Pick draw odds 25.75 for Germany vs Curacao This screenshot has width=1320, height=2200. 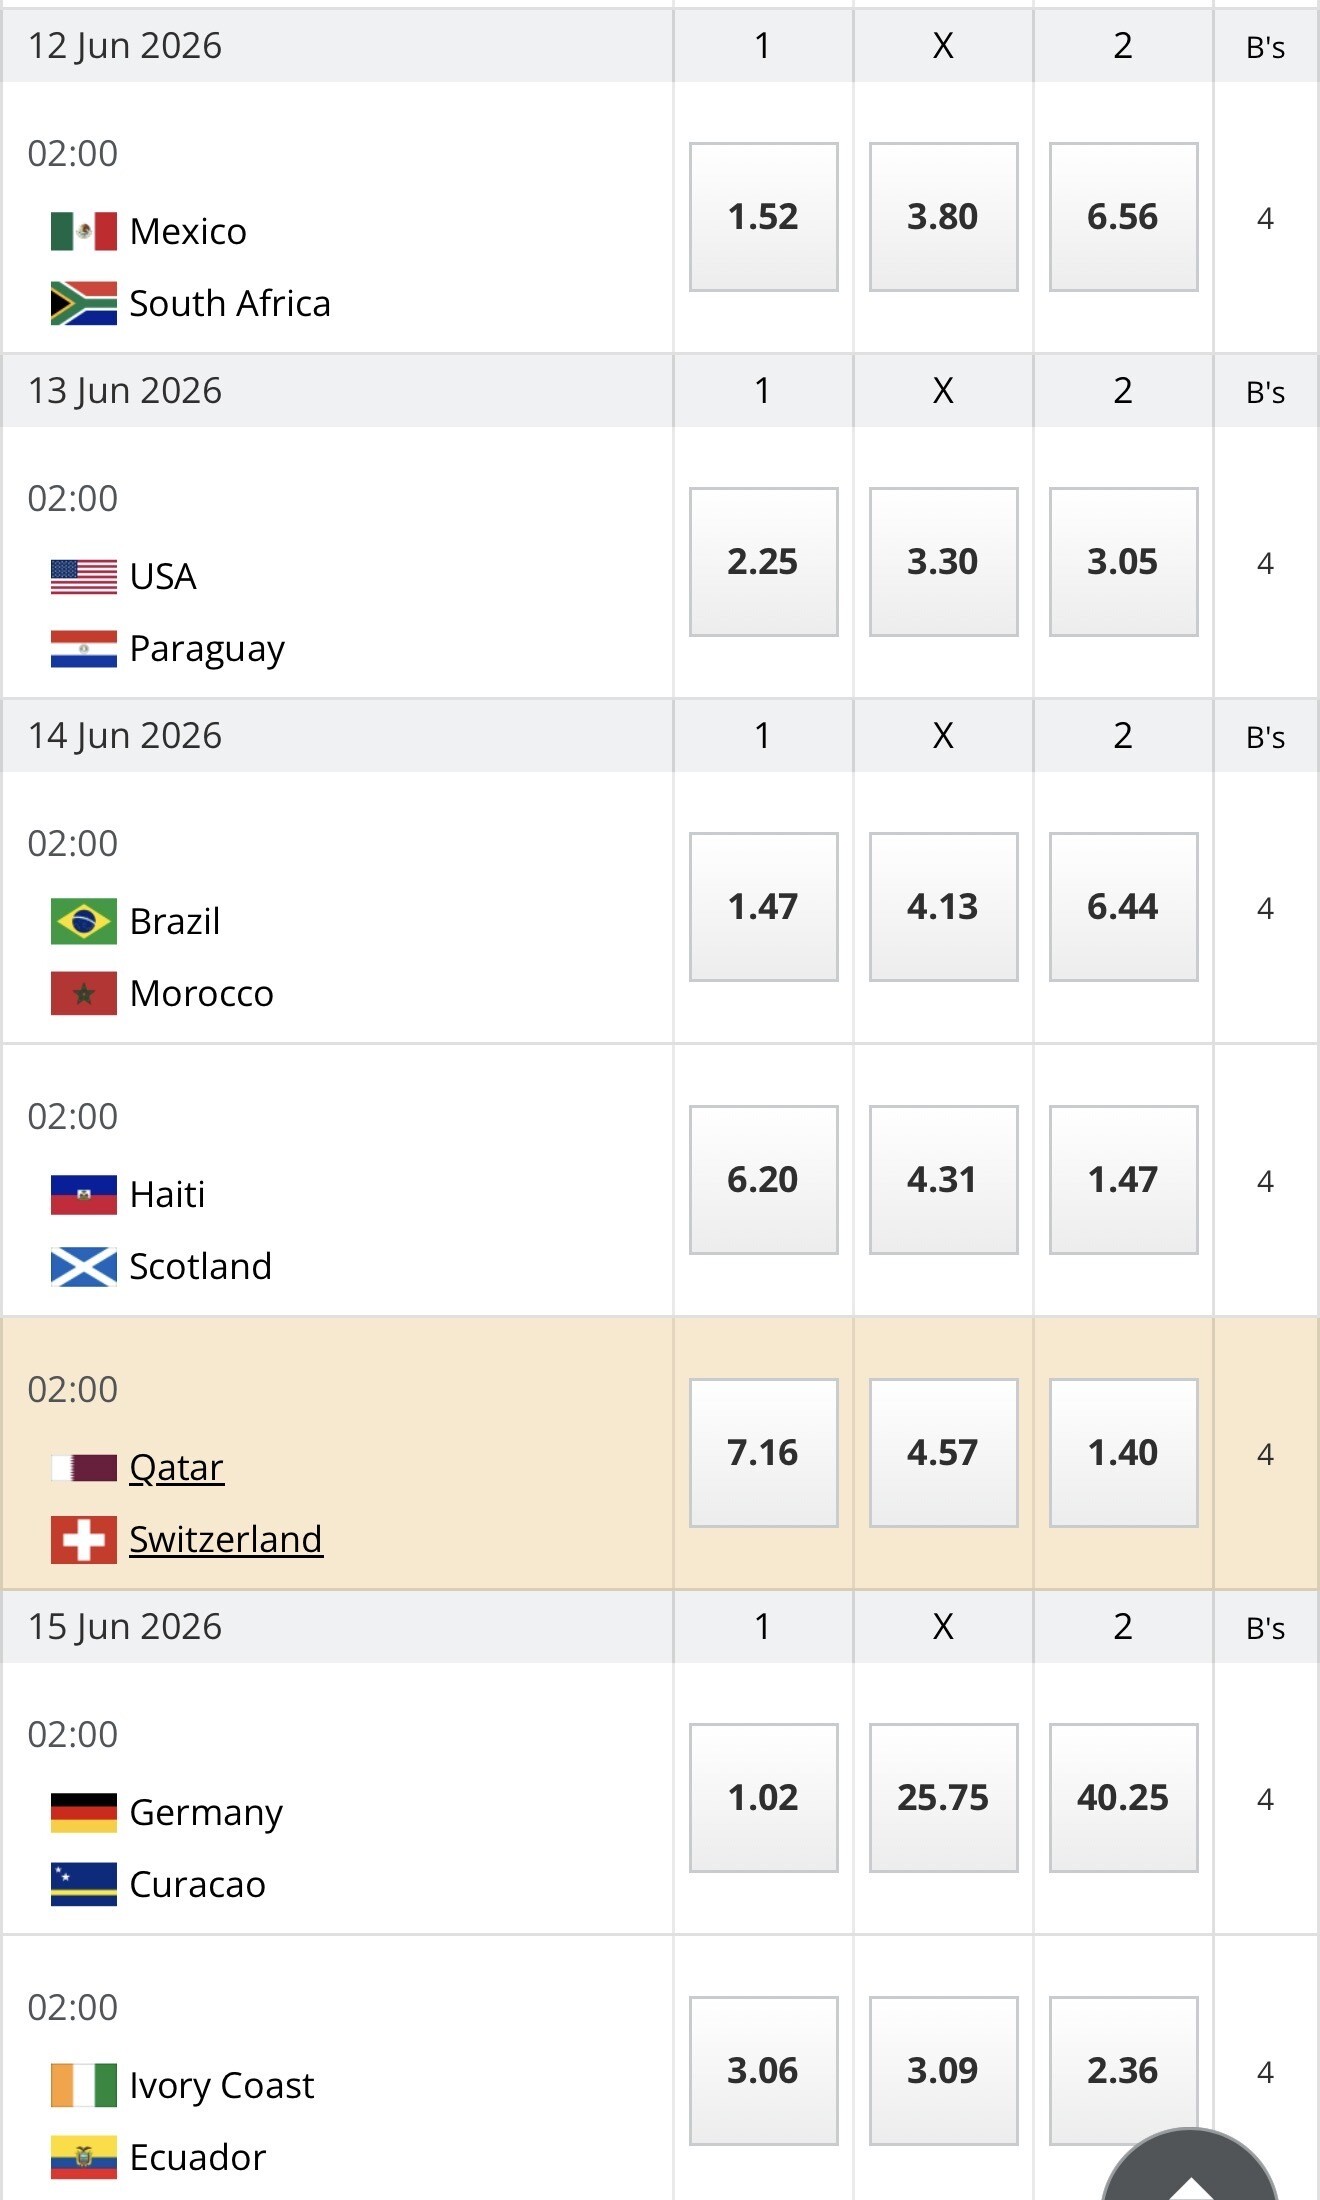point(943,1798)
